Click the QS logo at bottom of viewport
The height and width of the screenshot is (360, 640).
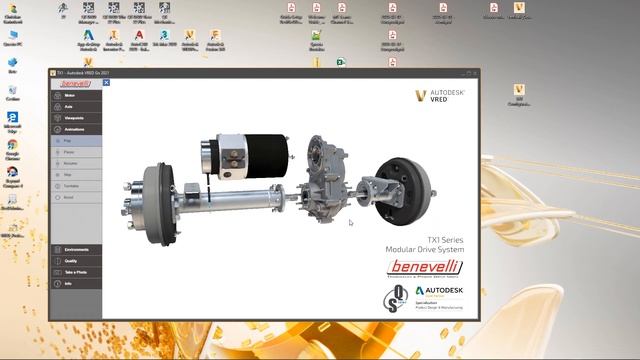pos(396,299)
